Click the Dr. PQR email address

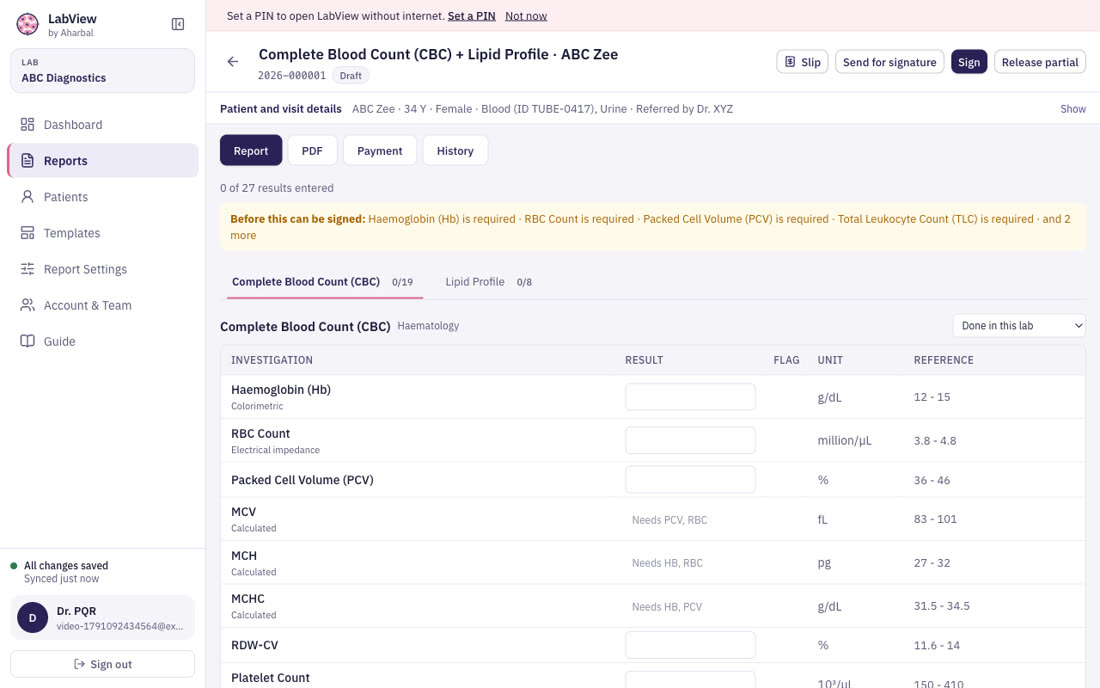[120, 626]
